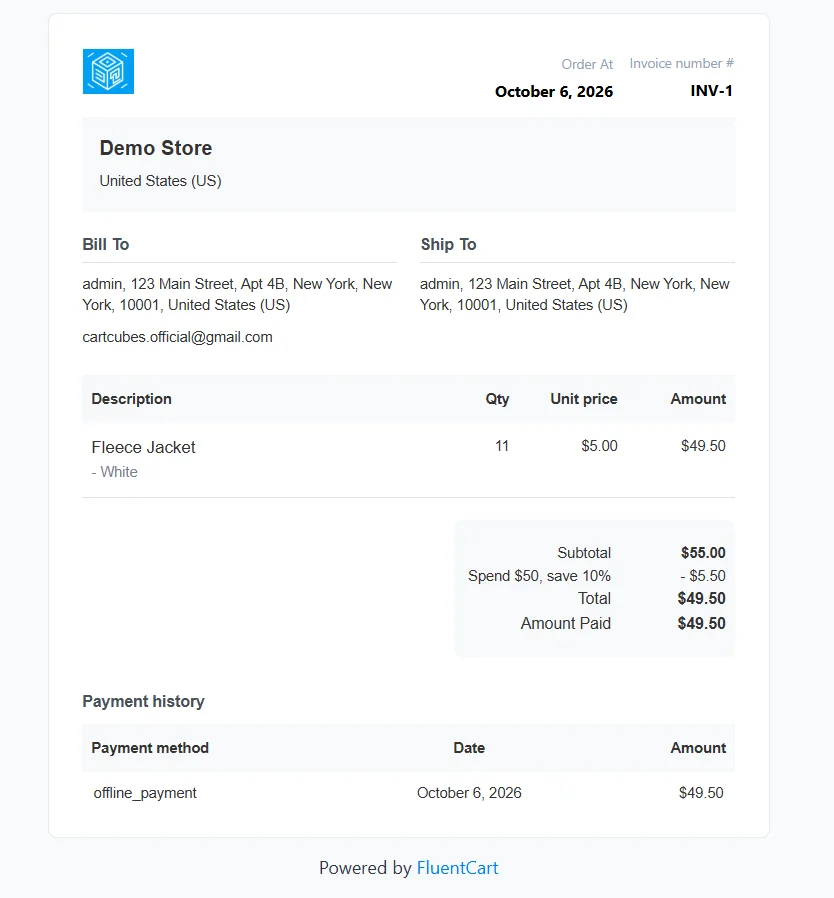Select the order date October 6, 2026 in header
Screen dimensions: 834x898
[x=554, y=92]
